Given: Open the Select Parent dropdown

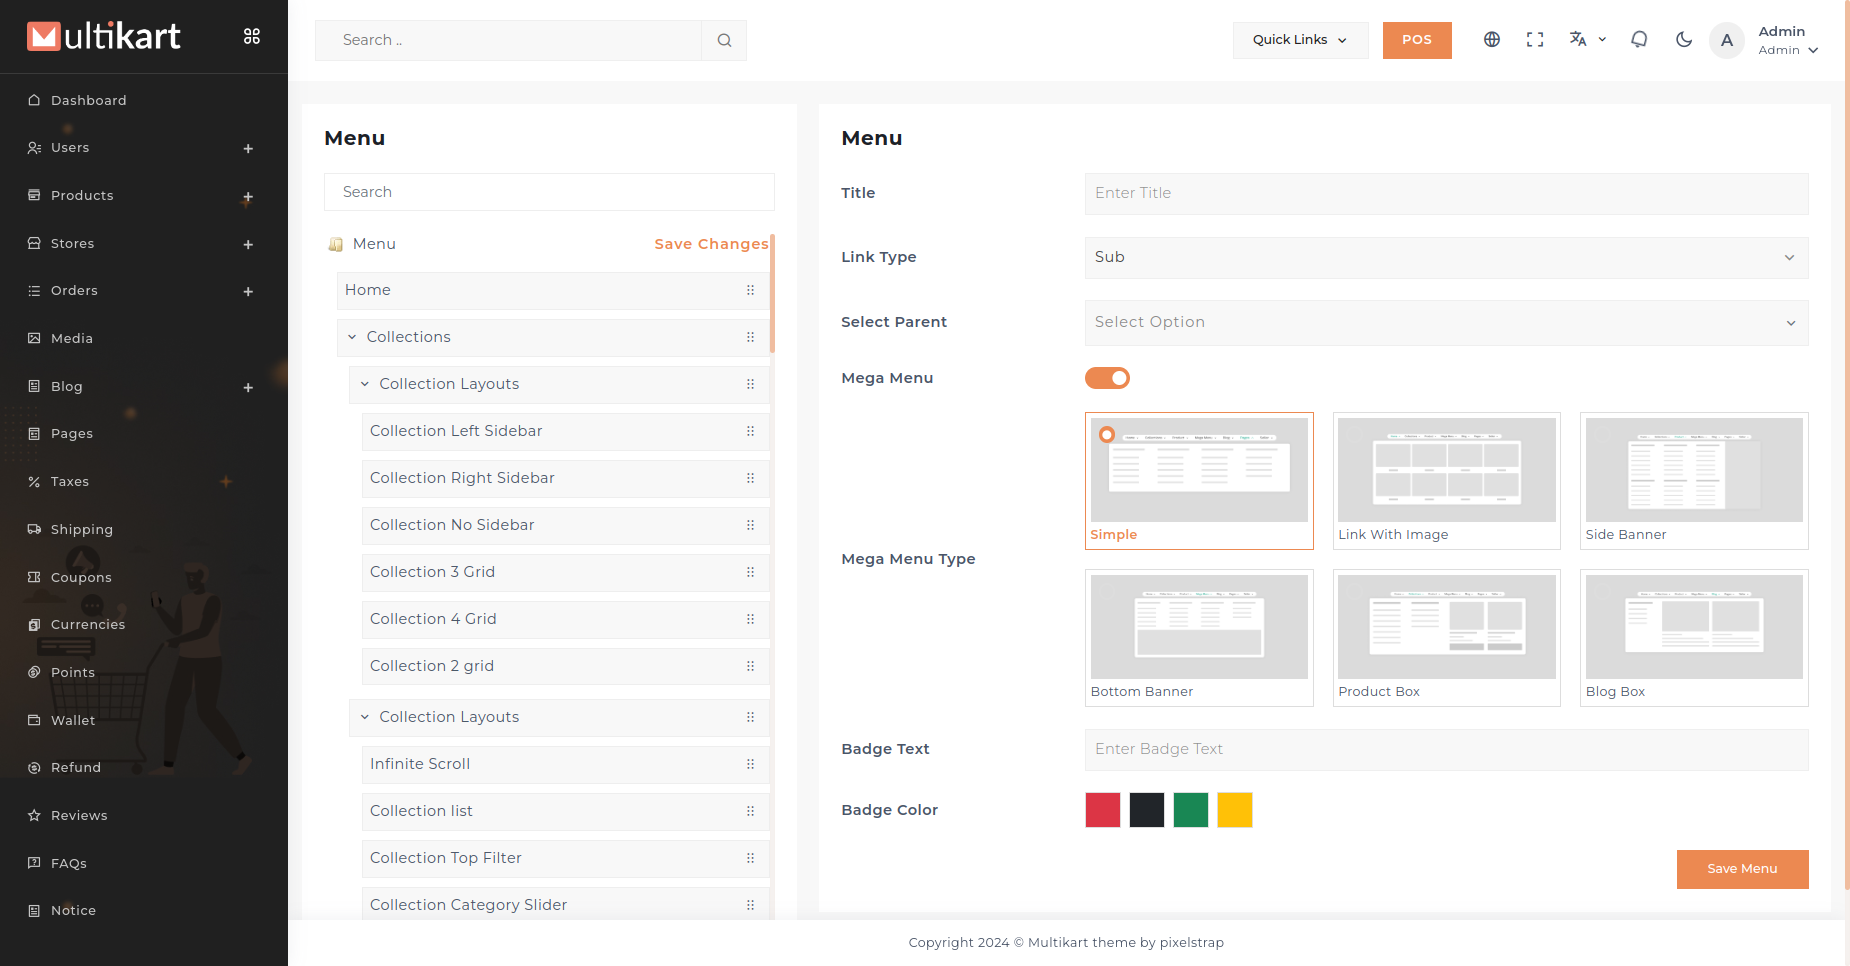Looking at the screenshot, I should click(x=1446, y=322).
